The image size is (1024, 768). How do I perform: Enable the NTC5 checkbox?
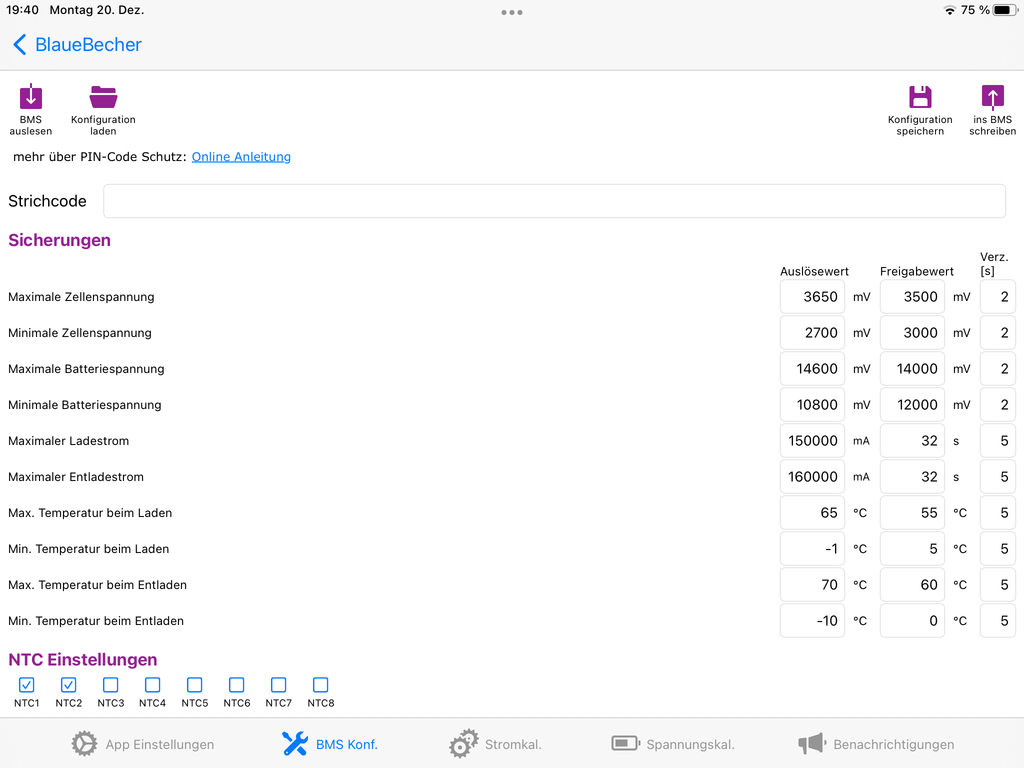(x=195, y=684)
